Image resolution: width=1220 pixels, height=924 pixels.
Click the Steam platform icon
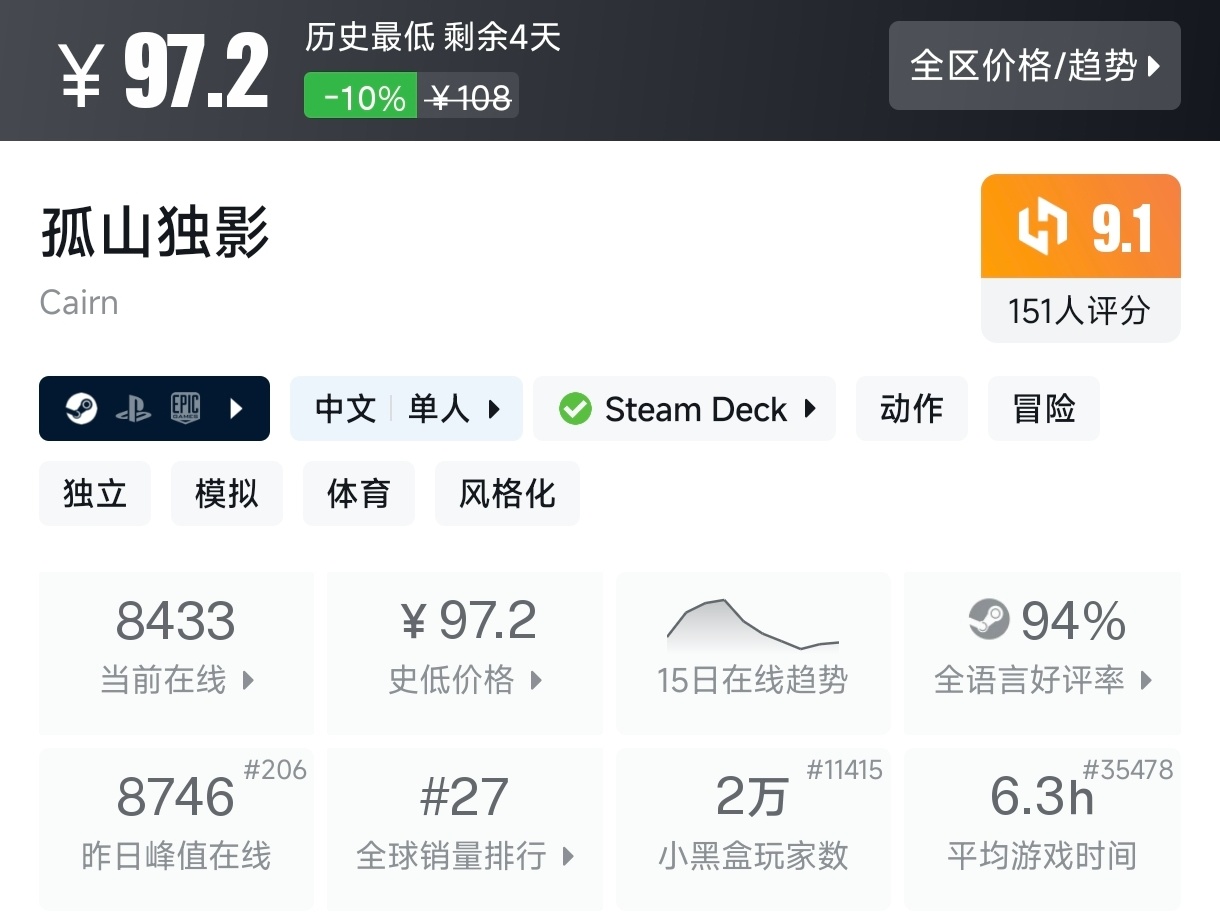pyautogui.click(x=81, y=408)
